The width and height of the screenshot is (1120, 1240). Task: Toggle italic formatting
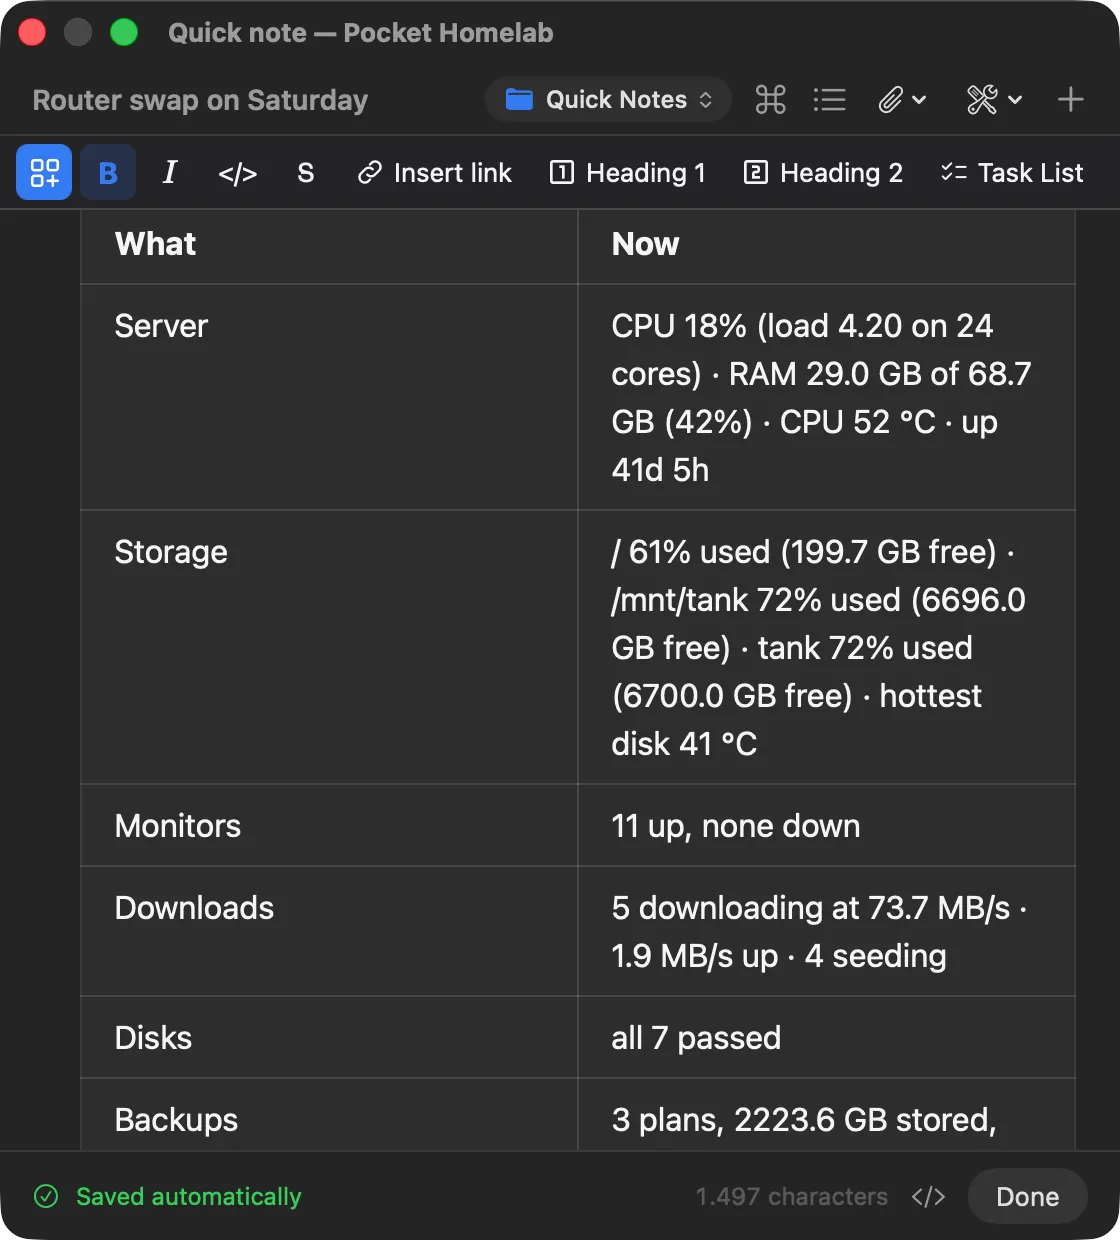click(x=170, y=172)
